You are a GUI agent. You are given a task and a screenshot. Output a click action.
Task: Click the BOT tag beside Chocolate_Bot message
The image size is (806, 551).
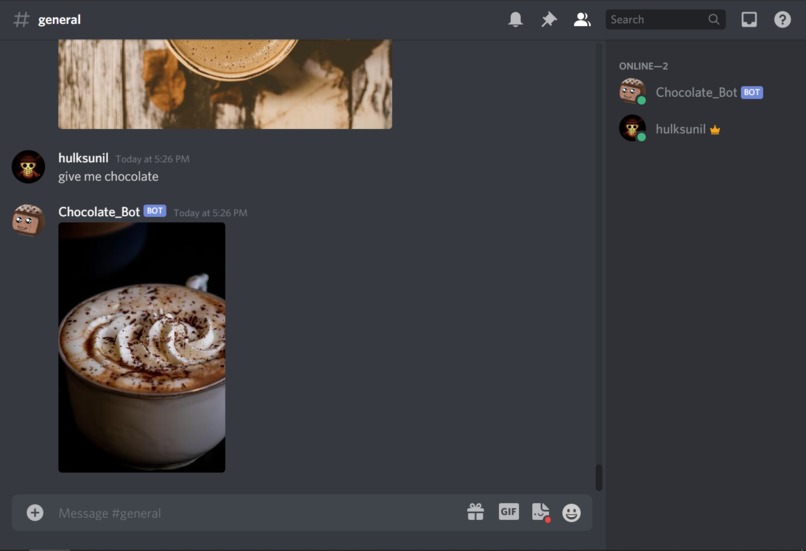tap(155, 211)
